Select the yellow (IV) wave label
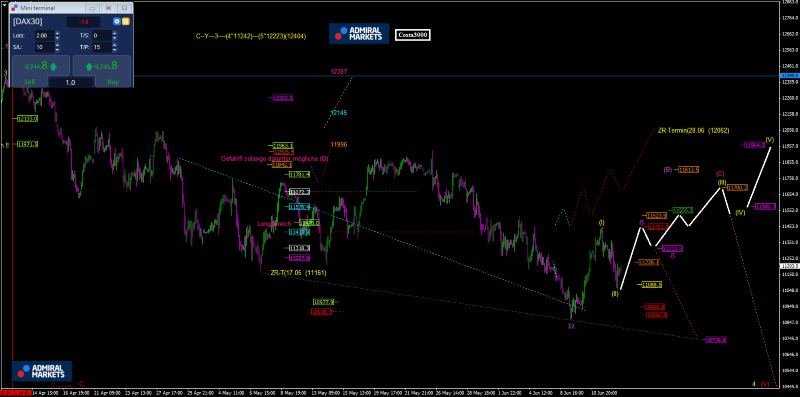The height and width of the screenshot is (397, 800). coord(741,212)
